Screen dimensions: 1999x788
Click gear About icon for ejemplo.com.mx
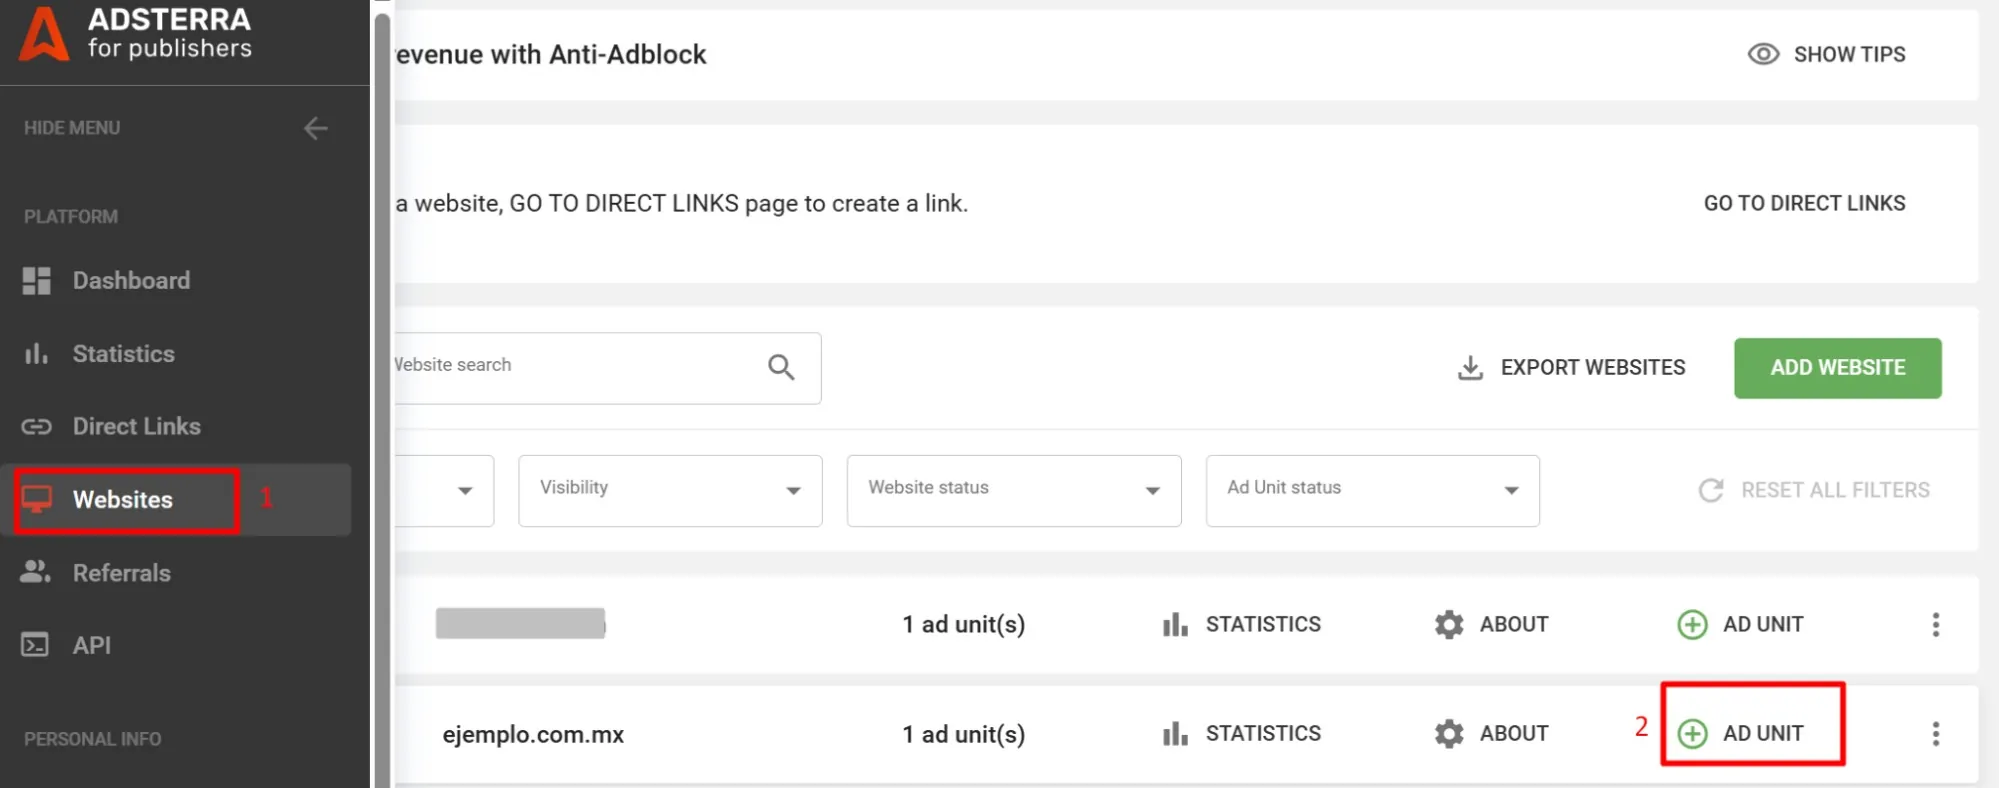pos(1449,734)
